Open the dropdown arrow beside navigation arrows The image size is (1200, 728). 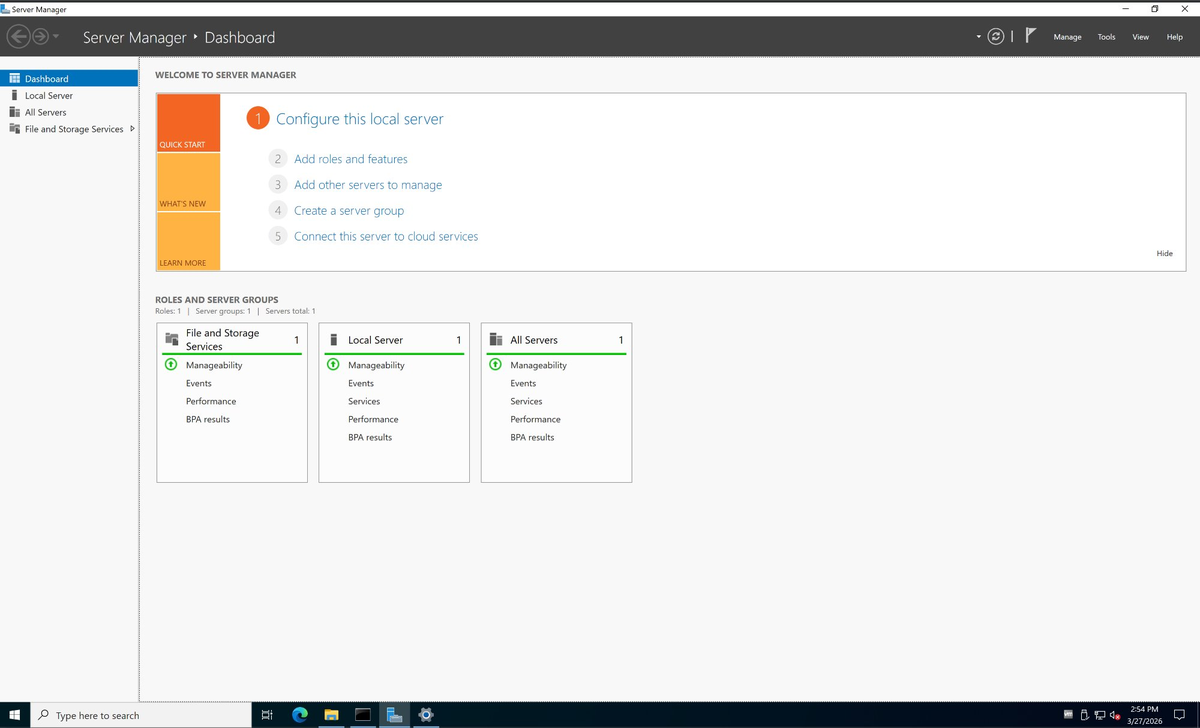point(57,36)
